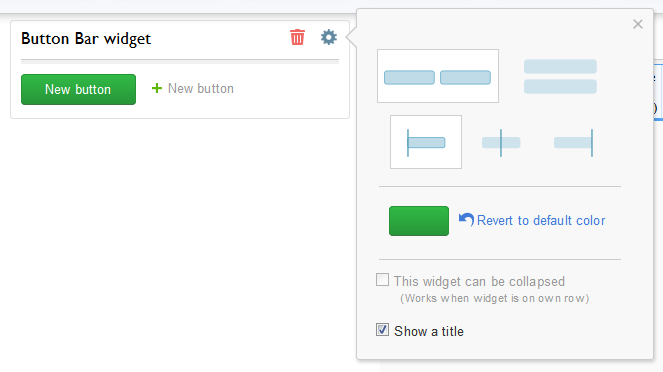This screenshot has height=372, width=663.
Task: Click the green 'New button' button
Action: tap(78, 89)
